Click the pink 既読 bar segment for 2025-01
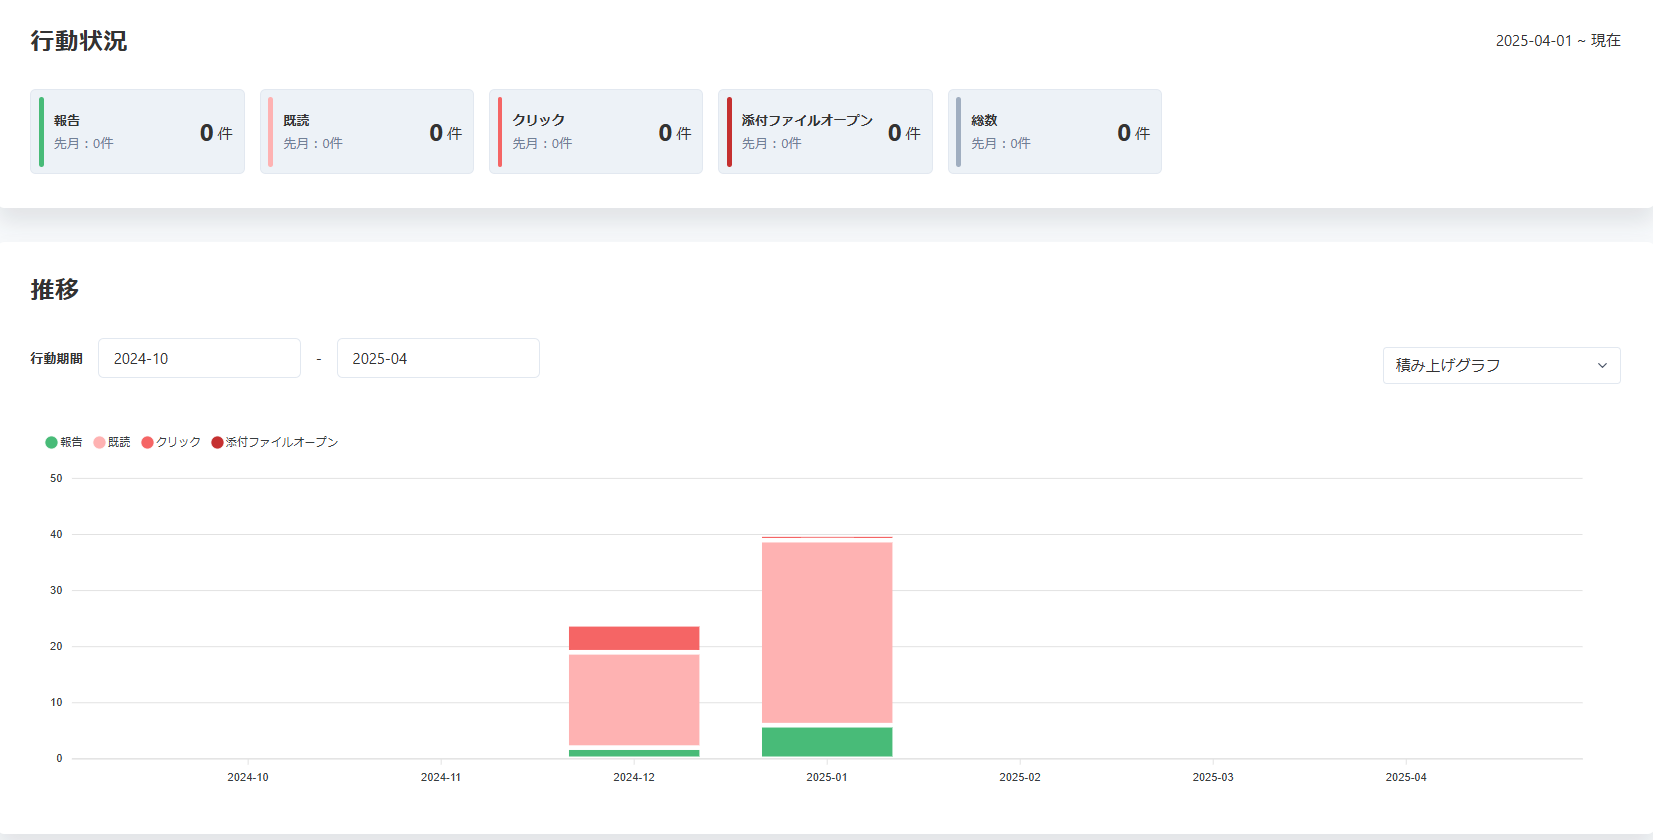Image resolution: width=1653 pixels, height=840 pixels. [x=827, y=632]
